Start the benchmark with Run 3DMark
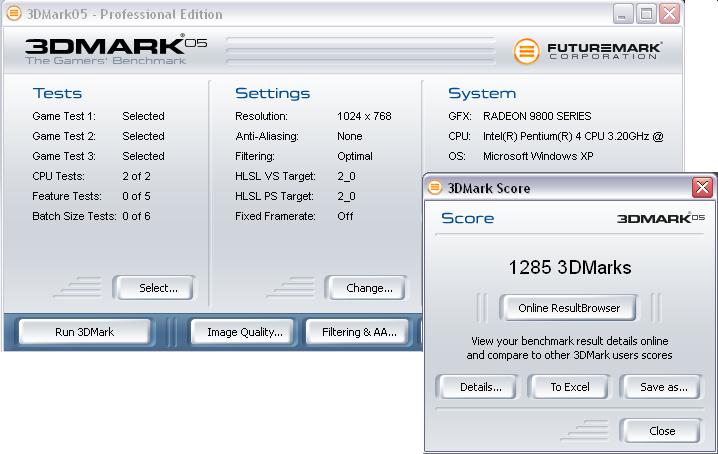The height and width of the screenshot is (454, 718). (x=85, y=332)
